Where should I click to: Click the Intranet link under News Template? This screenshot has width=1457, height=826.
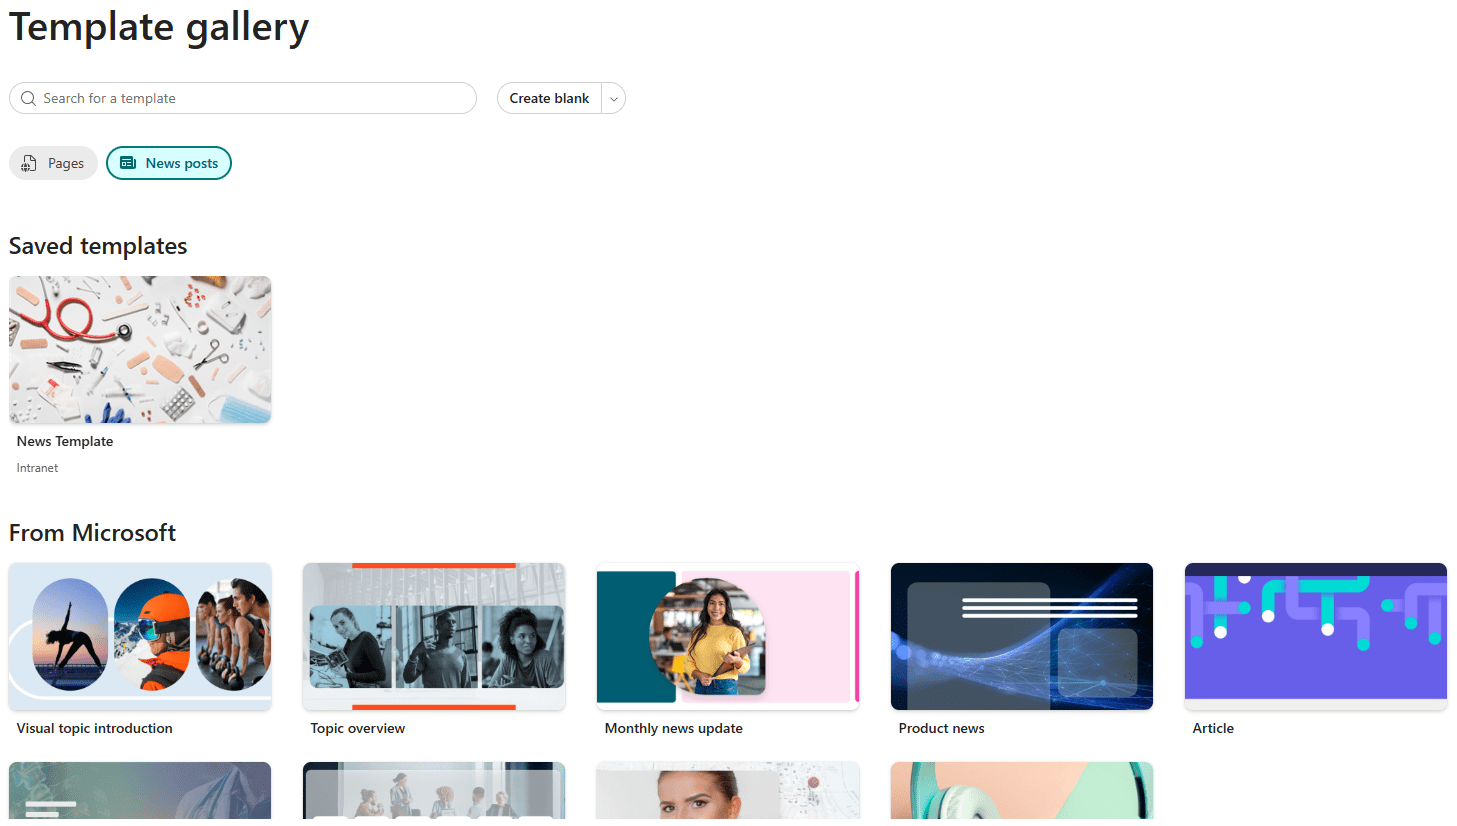pyautogui.click(x=37, y=467)
